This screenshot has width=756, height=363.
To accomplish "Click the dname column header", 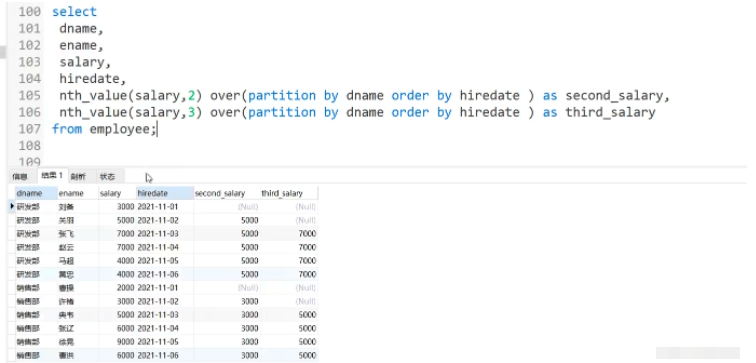I will 36,193.
